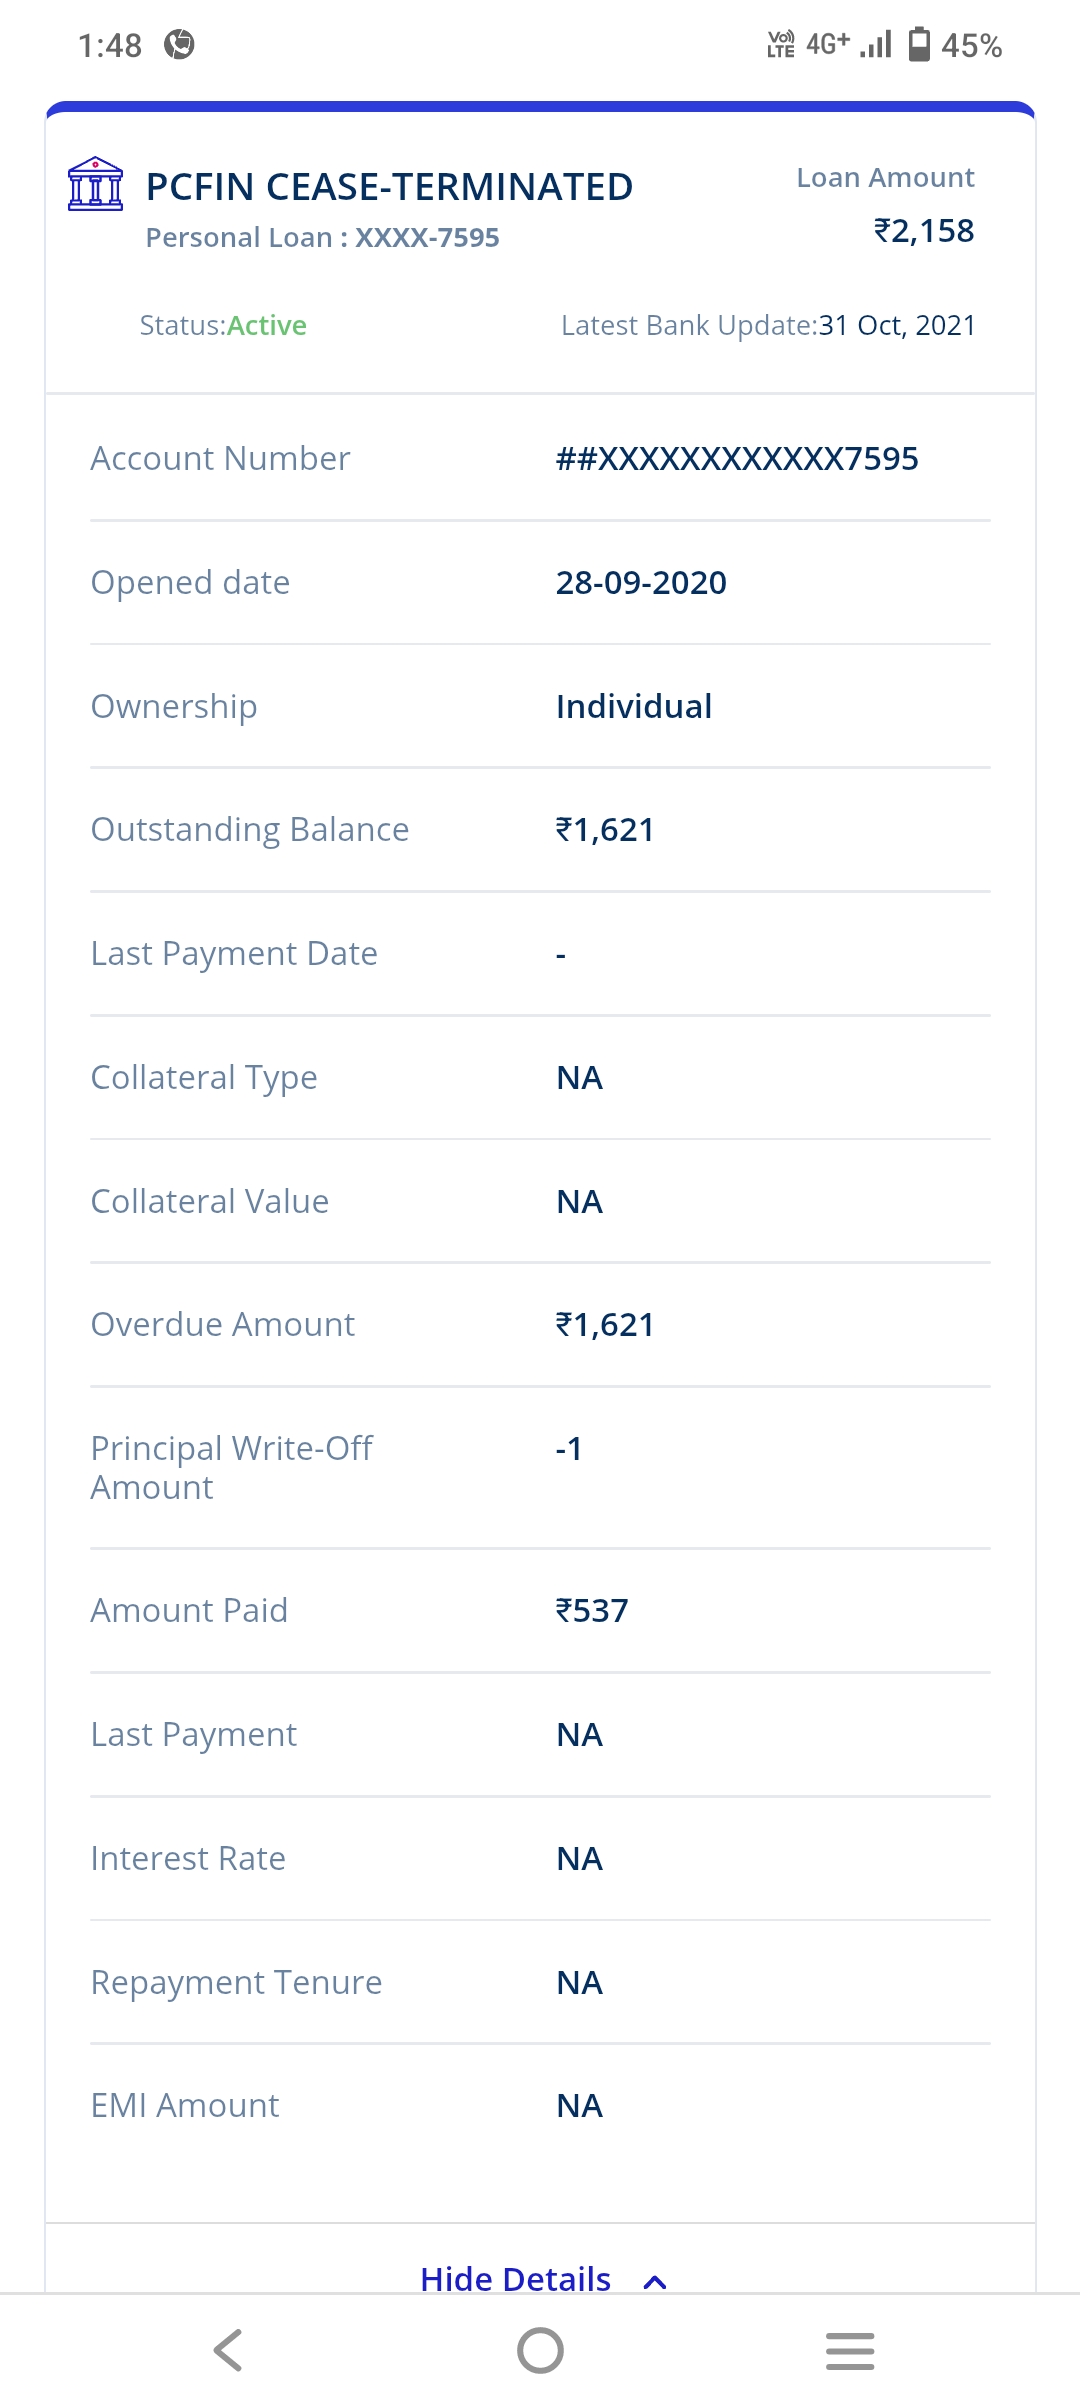Viewport: 1080px width, 2408px height.
Task: Tap the Amount Paid ₹537 value
Action: coord(592,1611)
